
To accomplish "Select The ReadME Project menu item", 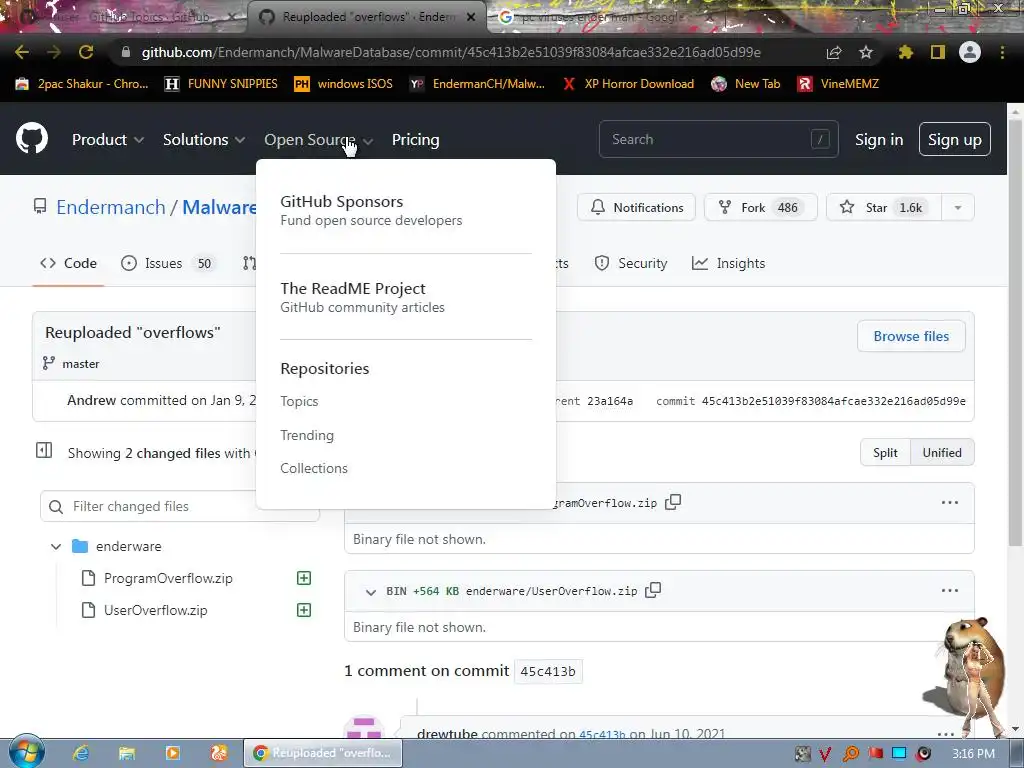I will pos(362,297).
